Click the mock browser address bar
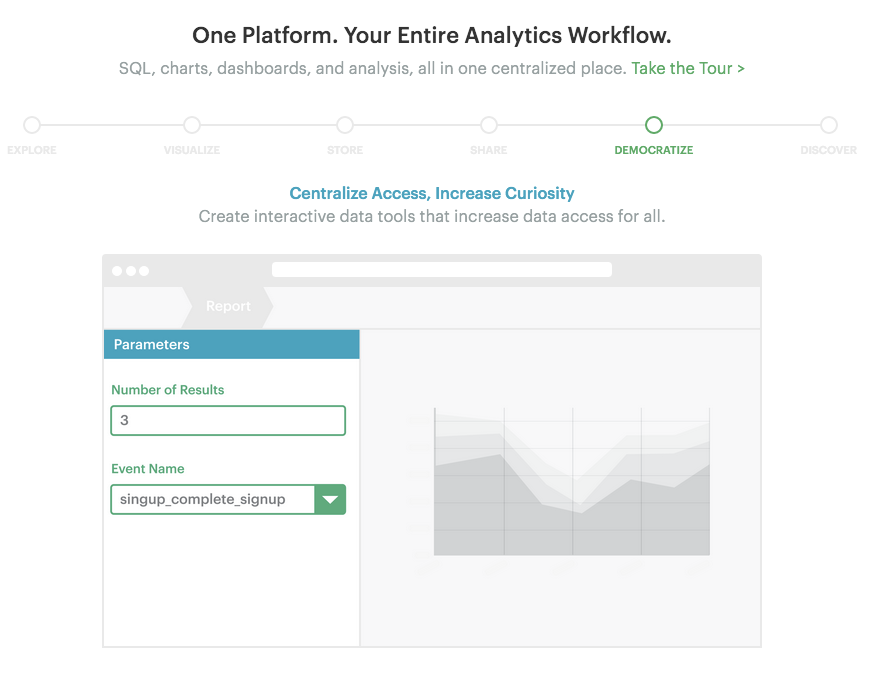The image size is (873, 689). pos(441,270)
